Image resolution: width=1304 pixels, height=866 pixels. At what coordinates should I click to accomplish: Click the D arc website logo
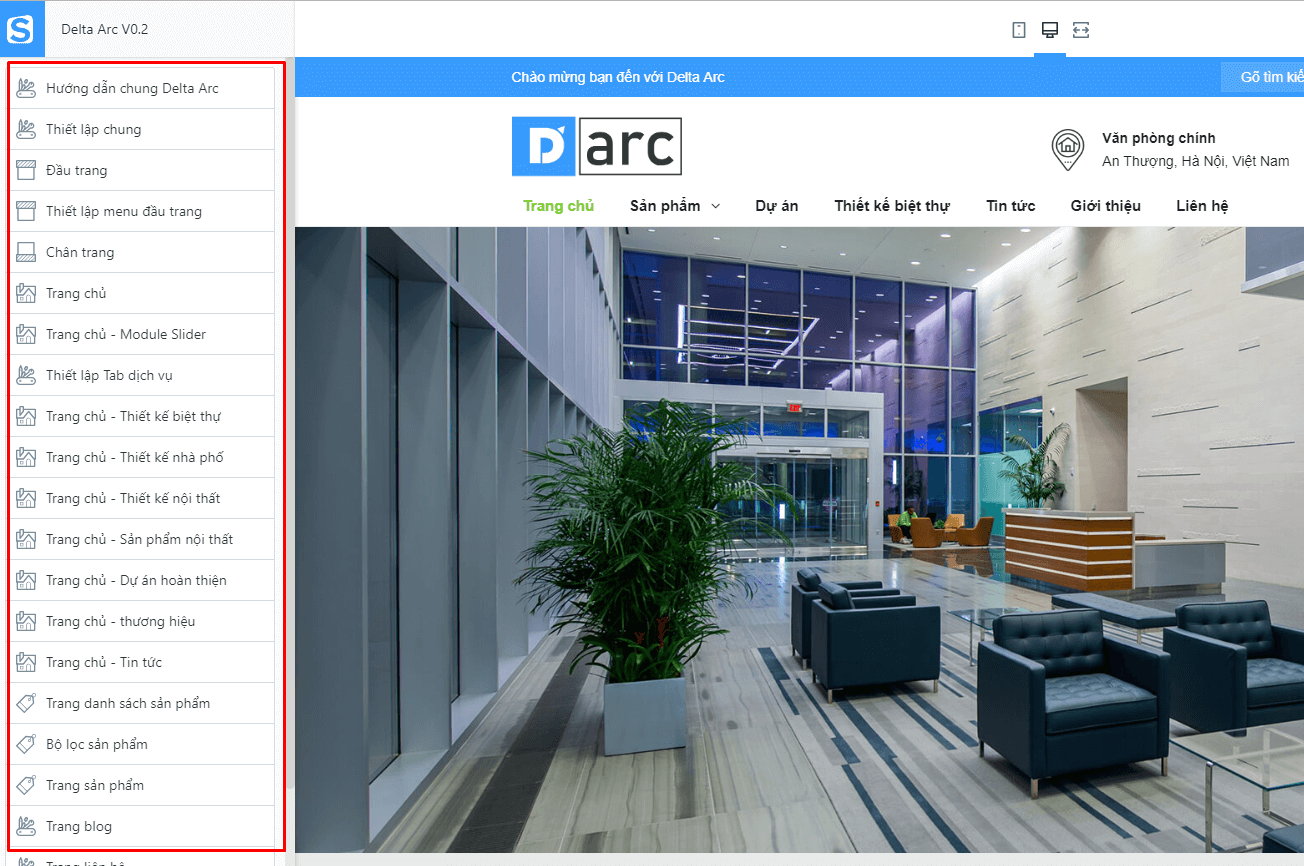pyautogui.click(x=596, y=146)
